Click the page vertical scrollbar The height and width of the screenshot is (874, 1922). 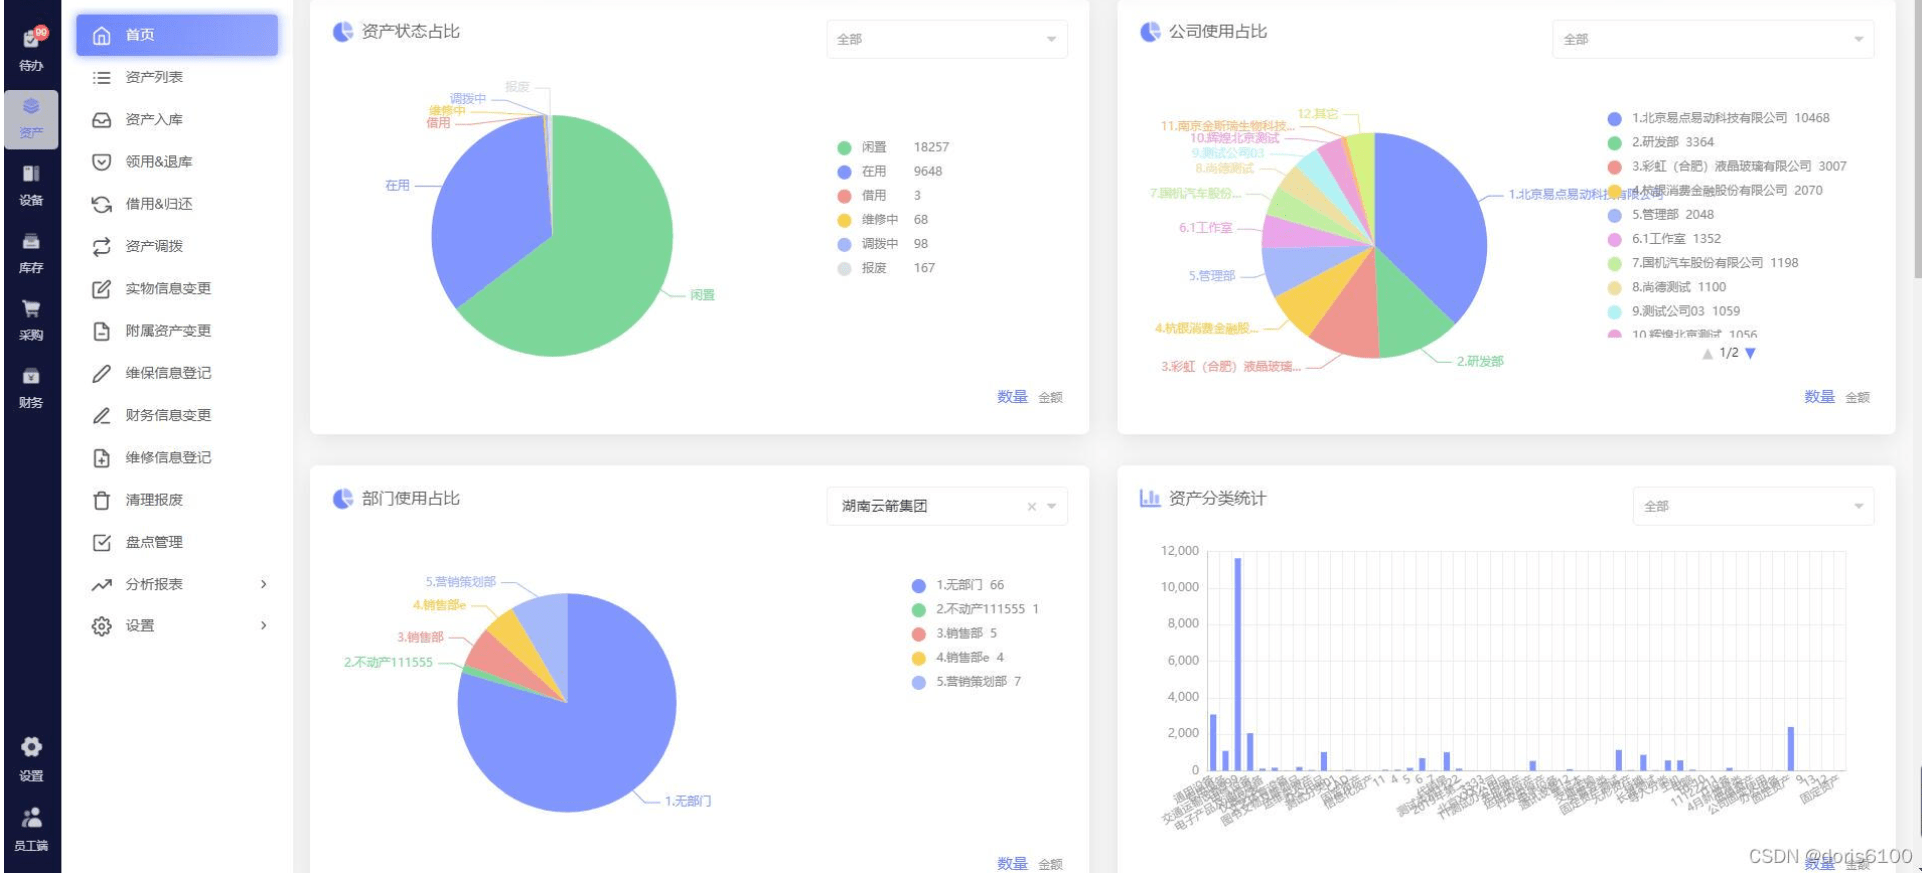tap(1917, 140)
